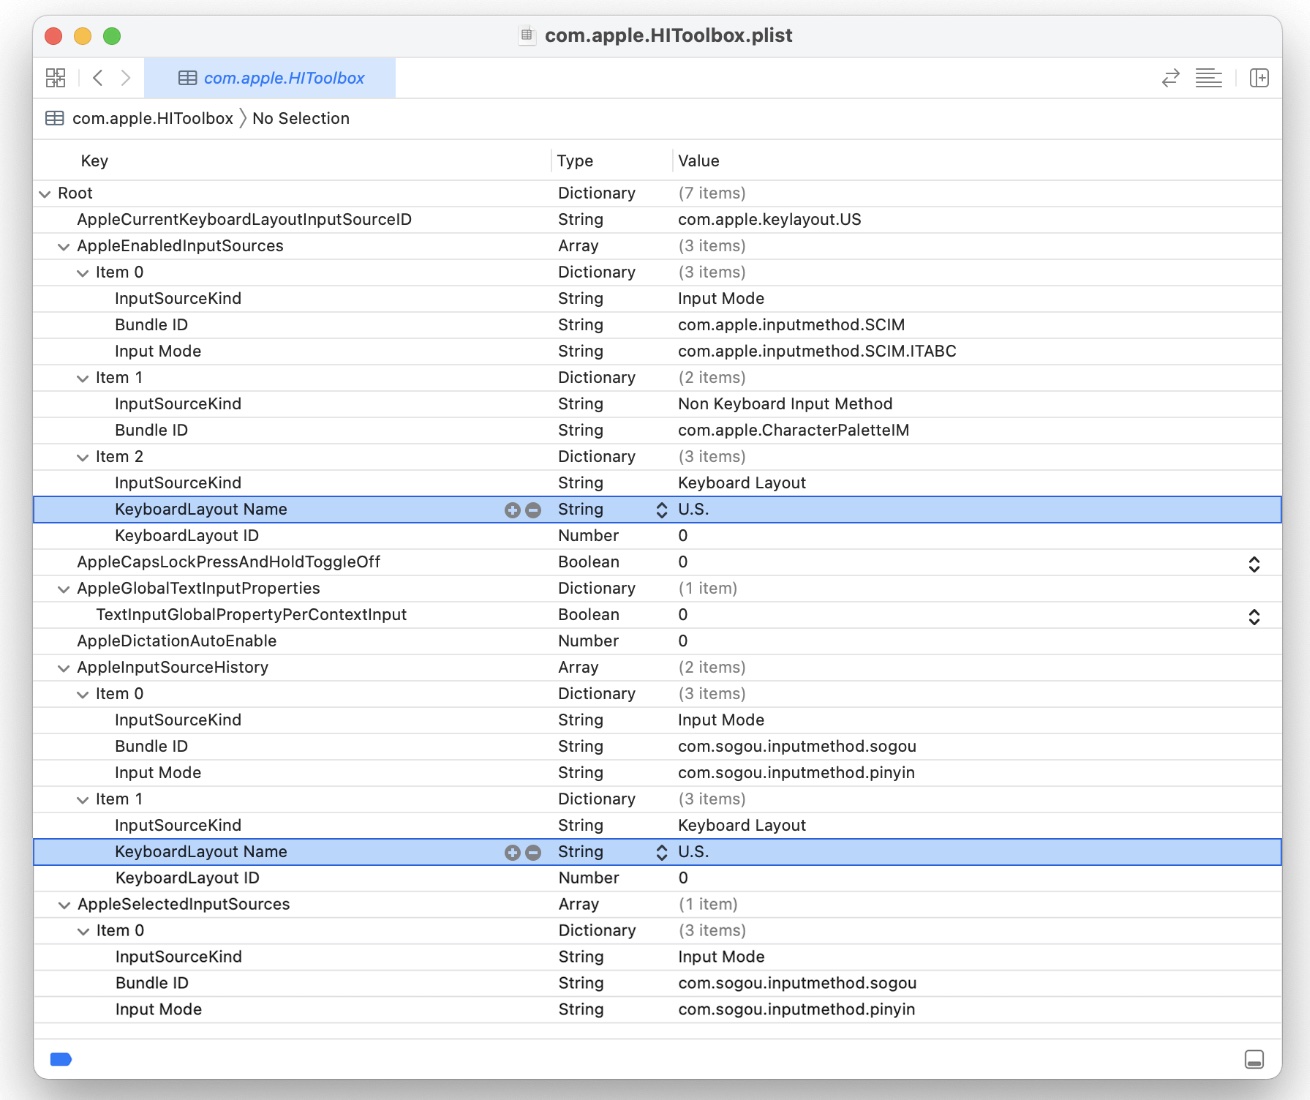Remove KeyboardLayout Name row in Item 2

point(533,510)
